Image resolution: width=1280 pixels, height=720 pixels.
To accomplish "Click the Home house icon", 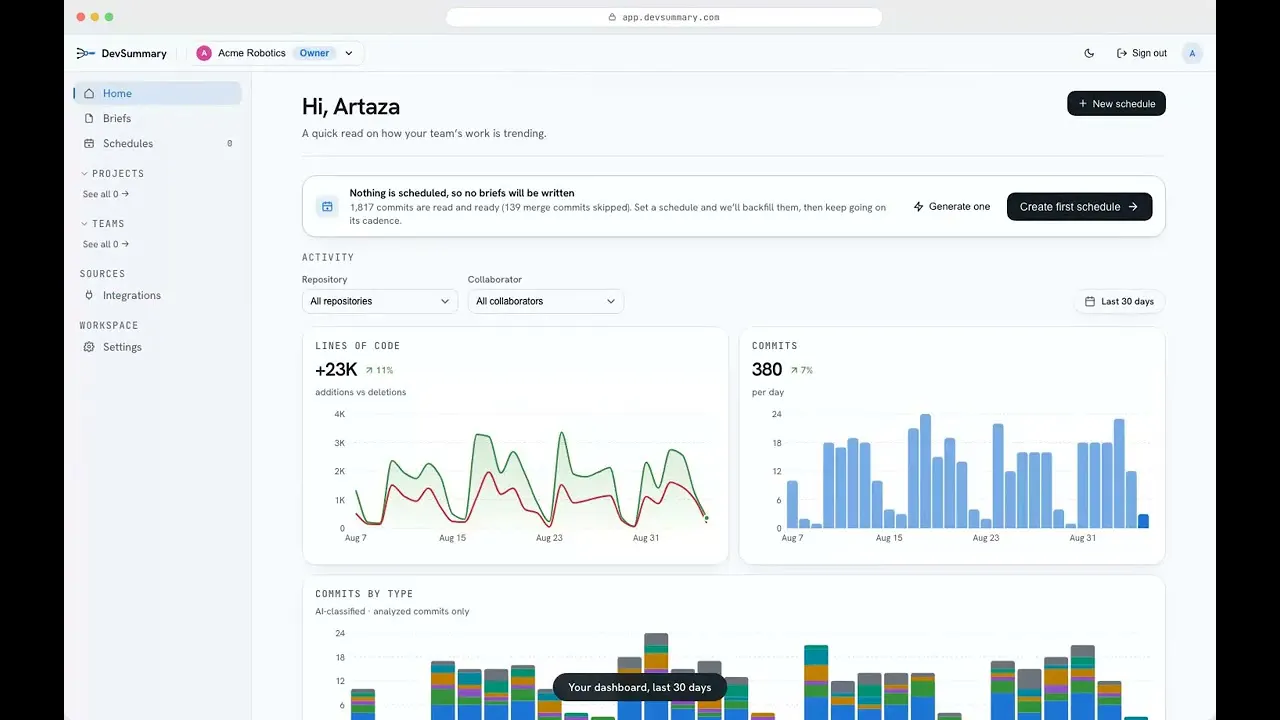I will [x=89, y=93].
